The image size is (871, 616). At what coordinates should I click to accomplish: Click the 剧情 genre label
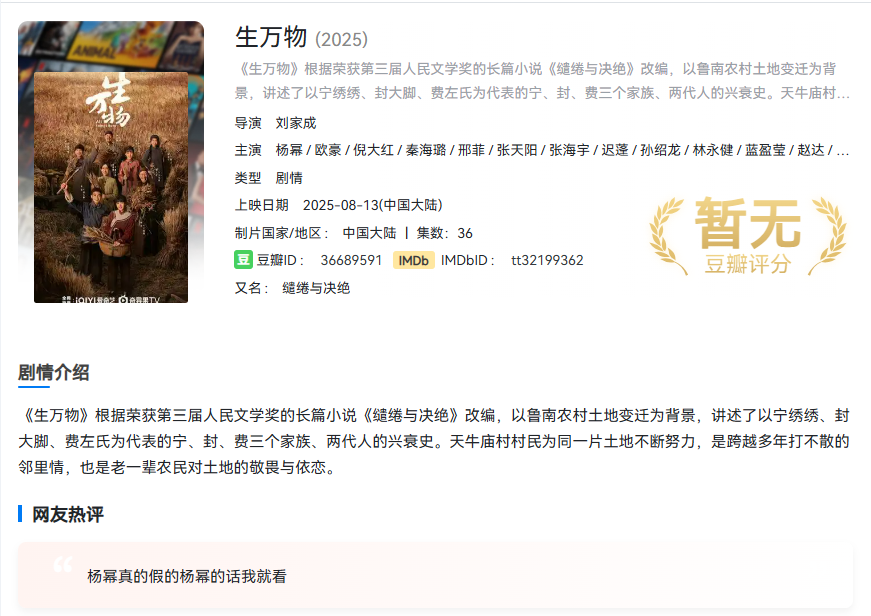pyautogui.click(x=289, y=178)
